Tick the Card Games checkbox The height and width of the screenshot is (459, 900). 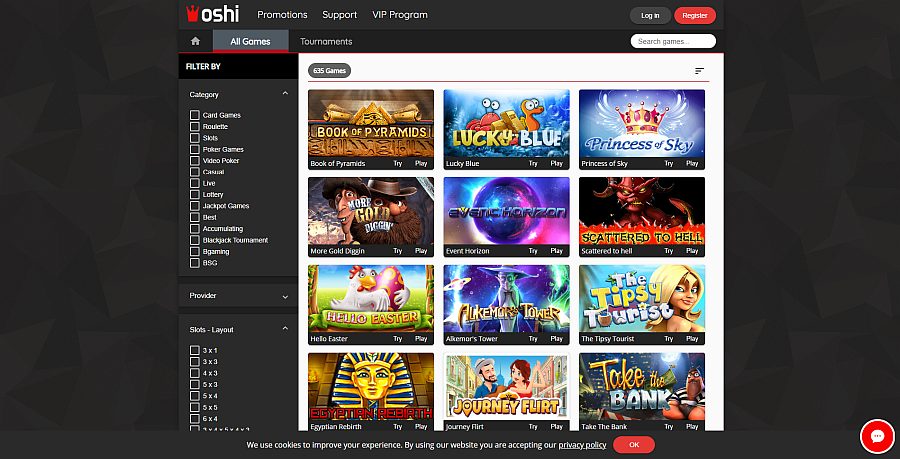pyautogui.click(x=195, y=115)
